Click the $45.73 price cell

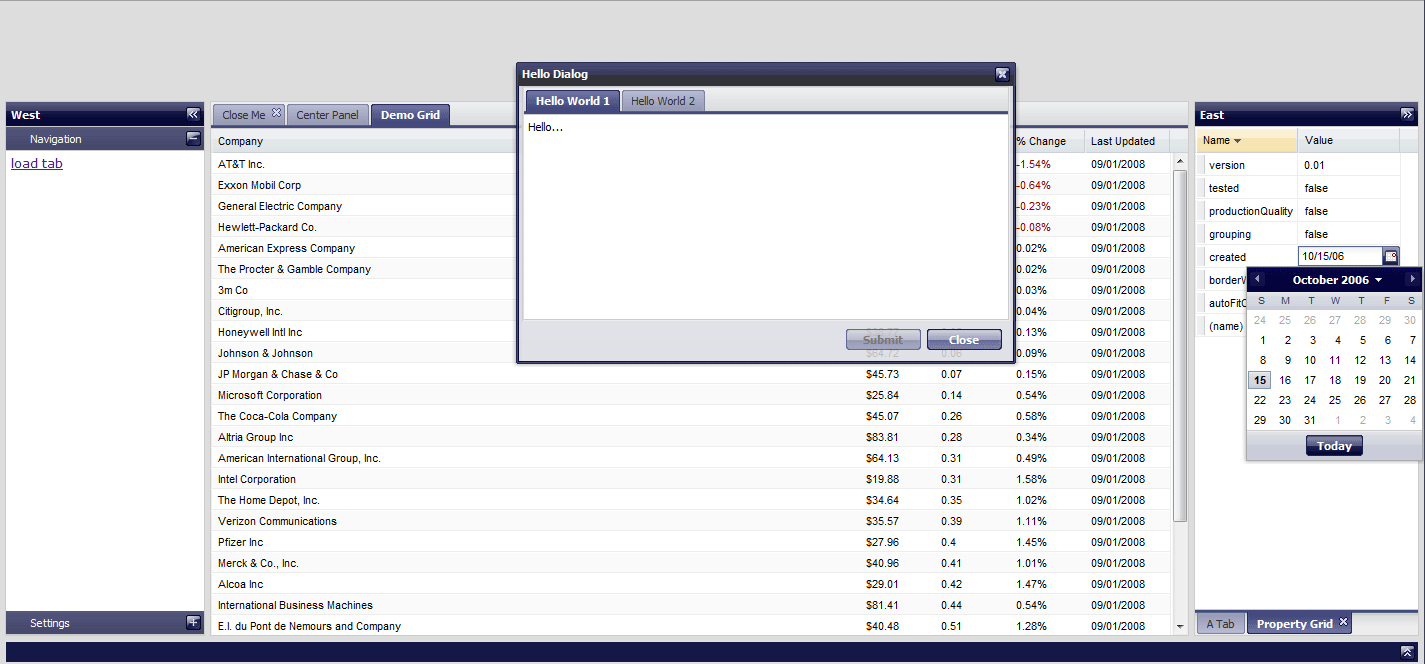click(x=882, y=374)
